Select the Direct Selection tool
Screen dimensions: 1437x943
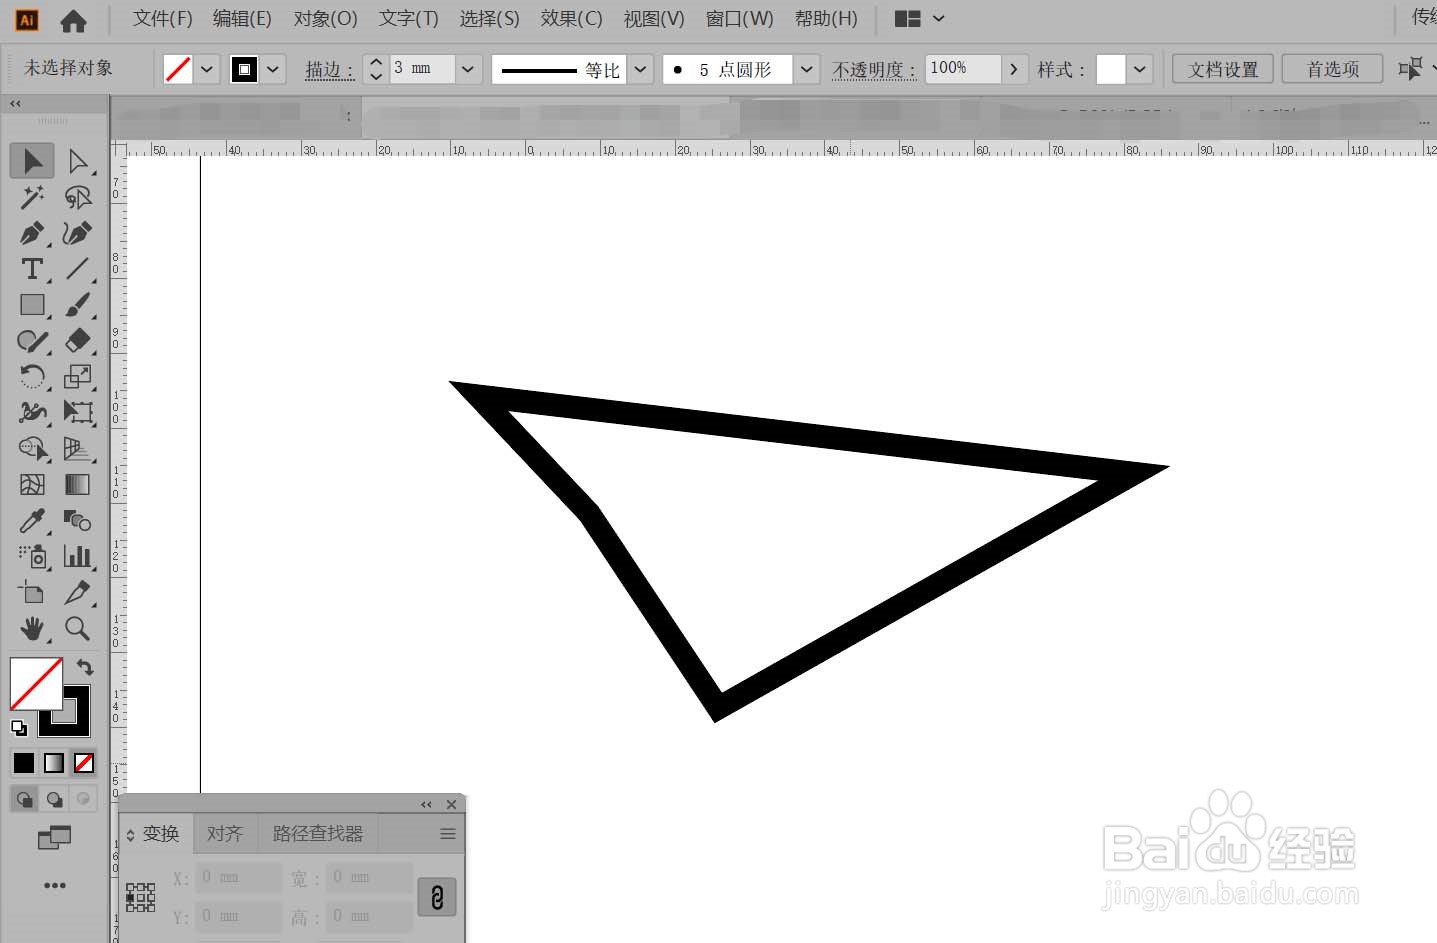(77, 161)
